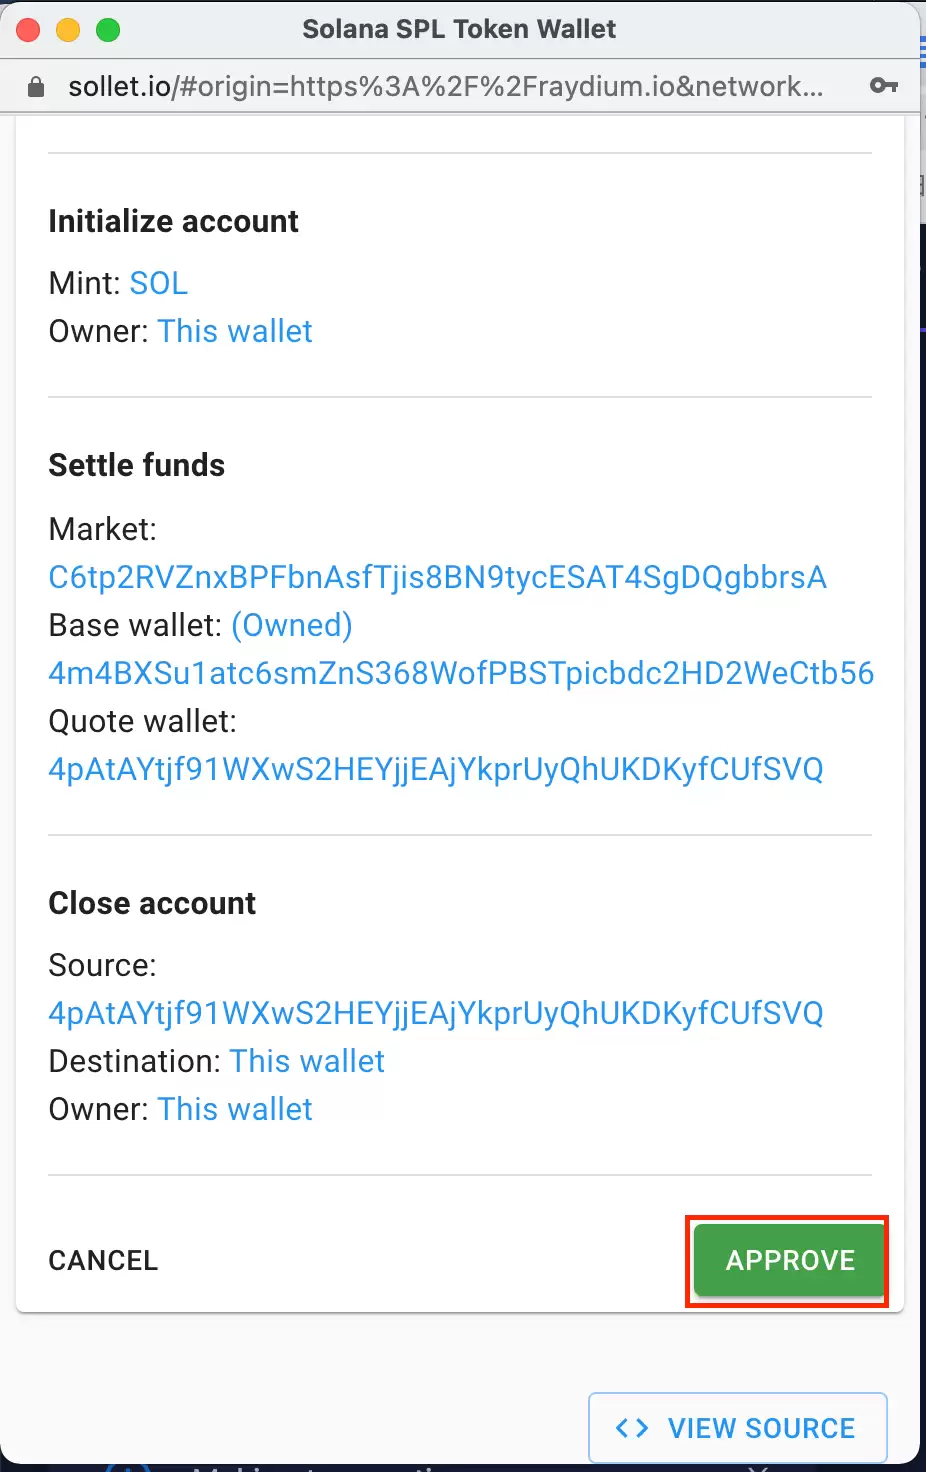
Task: Open the Quote wallet address under Settle funds
Action: (x=435, y=769)
